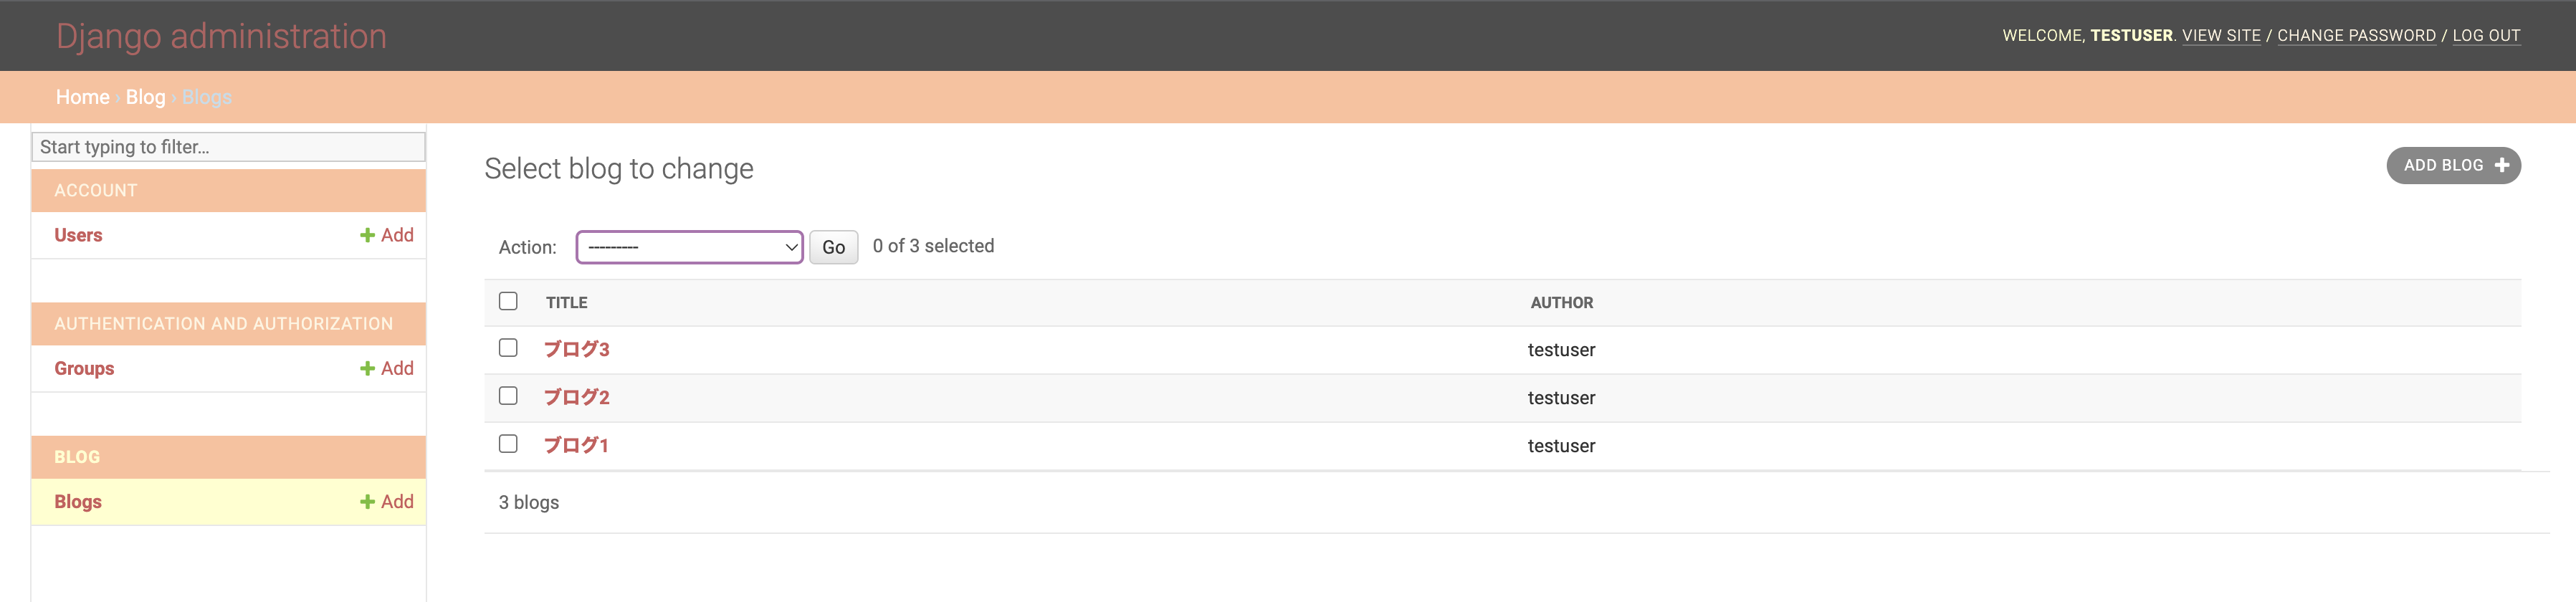Screen dimensions: 2576x602
Task: Select Blogs in the sidebar navigation
Action: (78, 502)
